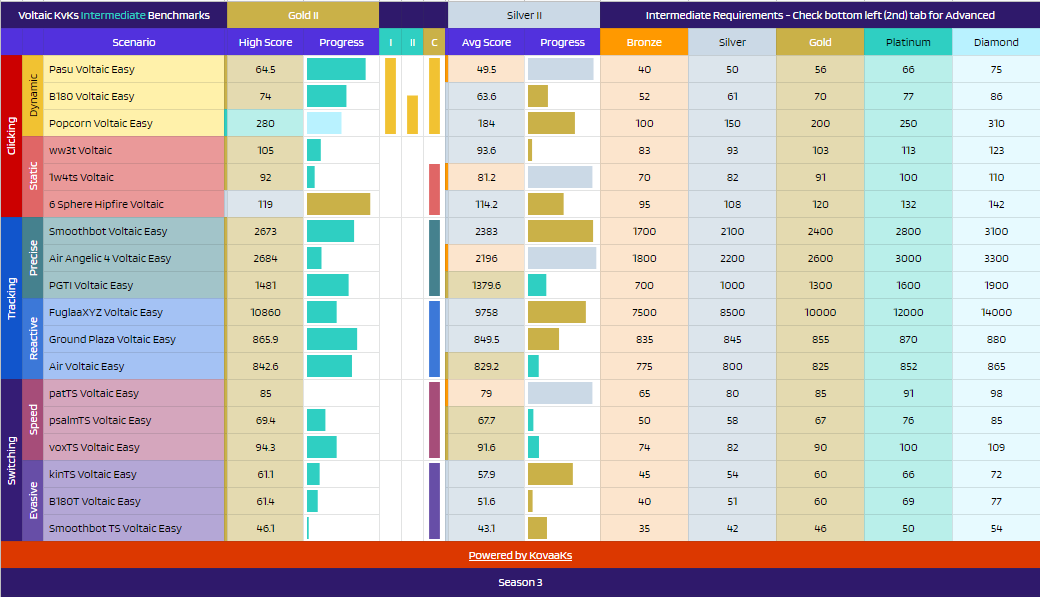Click the 6 Sphere Hipfire gold progress bar
The image size is (1040, 597).
(338, 204)
